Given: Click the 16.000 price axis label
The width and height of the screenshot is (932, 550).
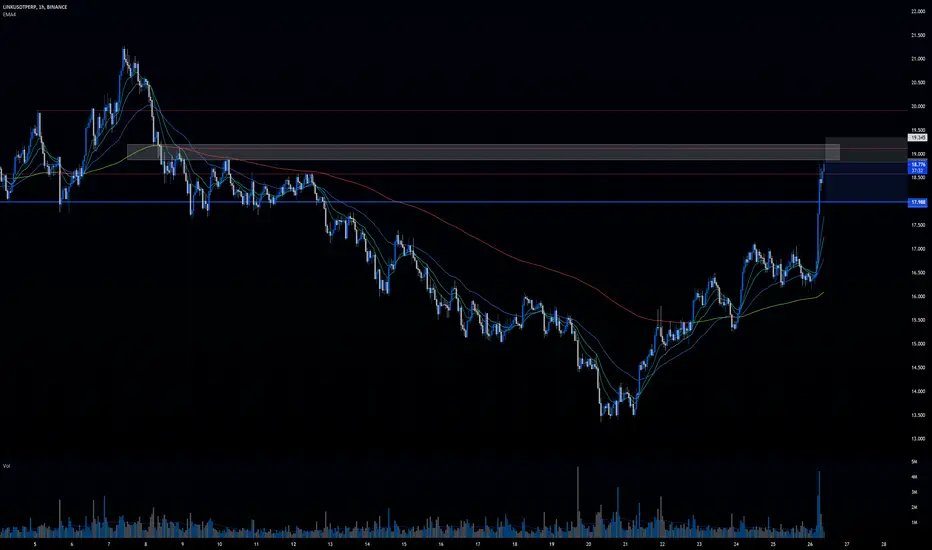Looking at the screenshot, I should pyautogui.click(x=918, y=296).
